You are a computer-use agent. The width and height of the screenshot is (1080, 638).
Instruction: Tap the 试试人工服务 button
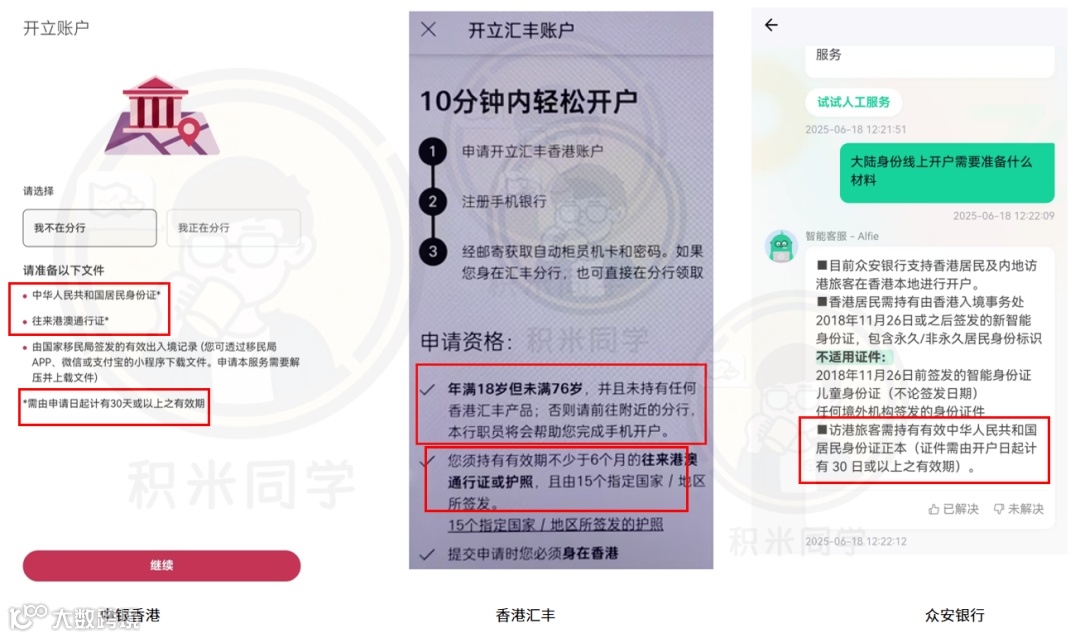pos(853,102)
